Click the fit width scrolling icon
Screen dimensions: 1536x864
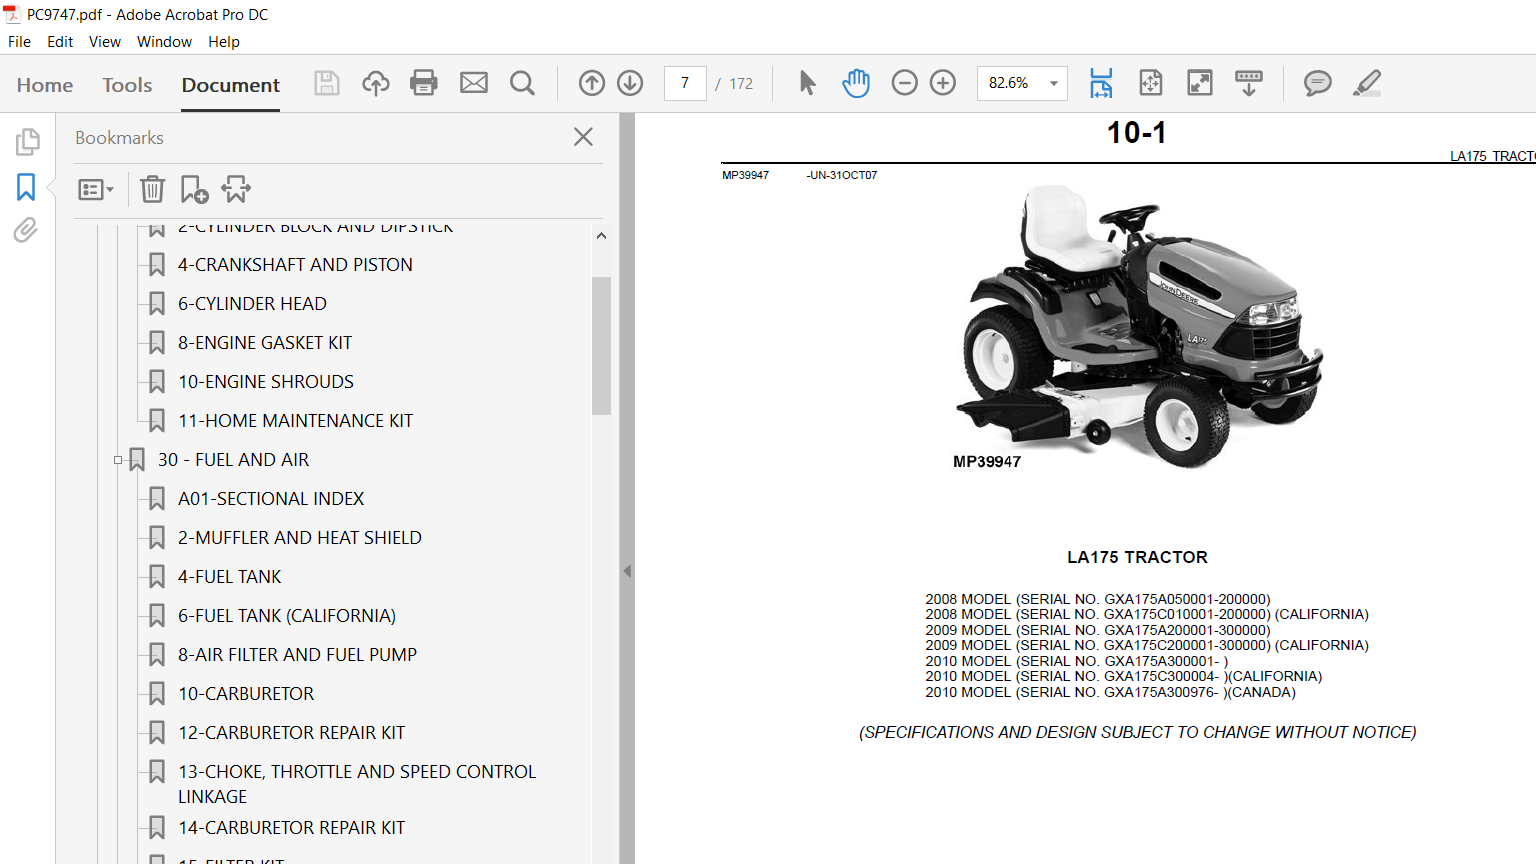[x=1101, y=83]
